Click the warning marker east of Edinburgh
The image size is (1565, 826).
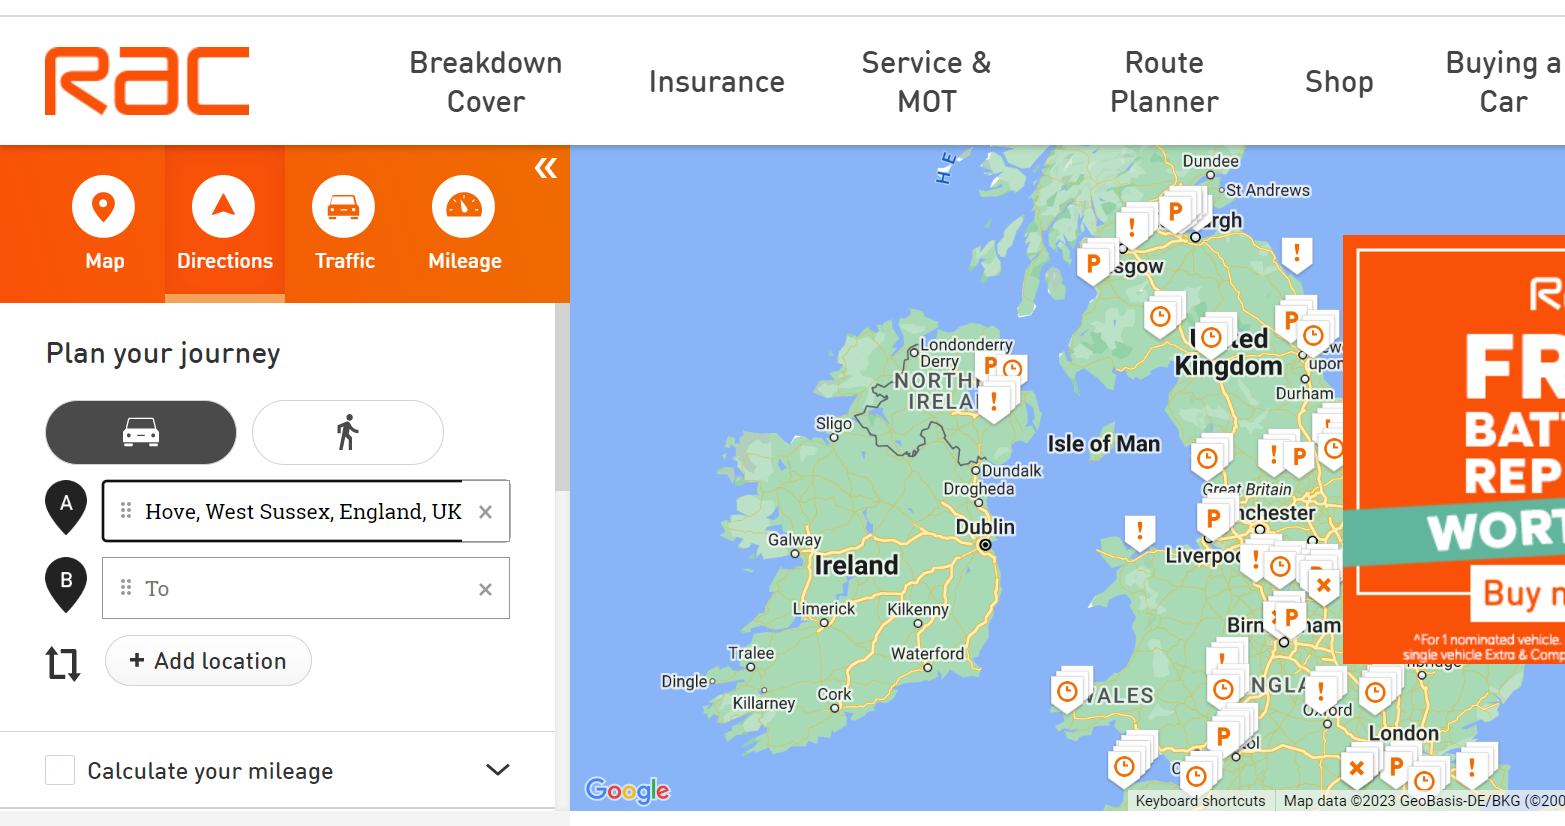click(1297, 253)
